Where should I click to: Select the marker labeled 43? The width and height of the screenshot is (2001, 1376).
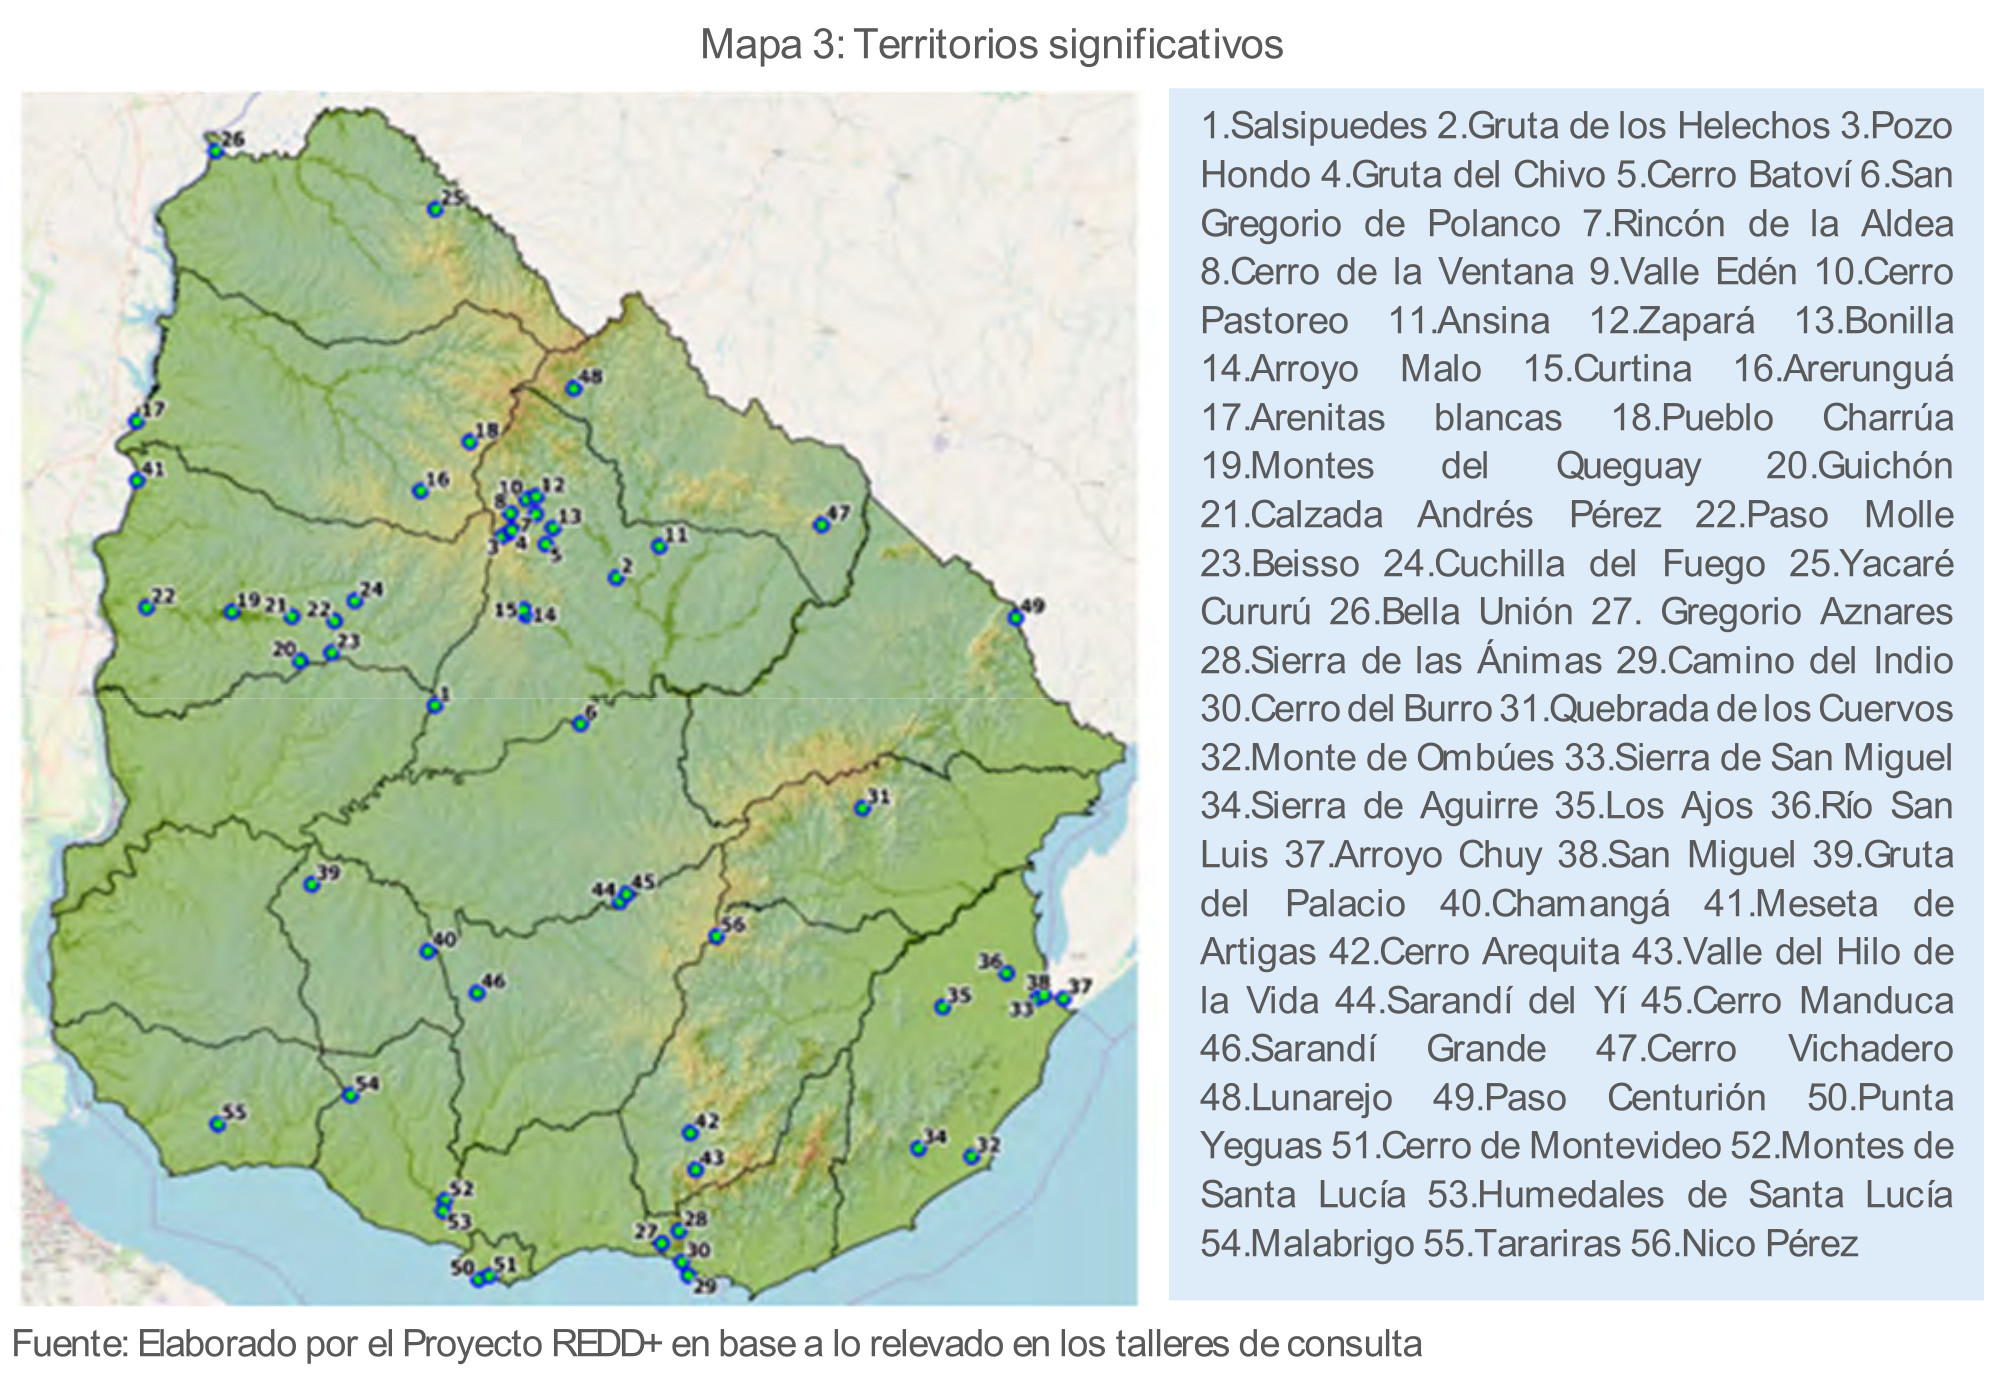click(x=695, y=1169)
